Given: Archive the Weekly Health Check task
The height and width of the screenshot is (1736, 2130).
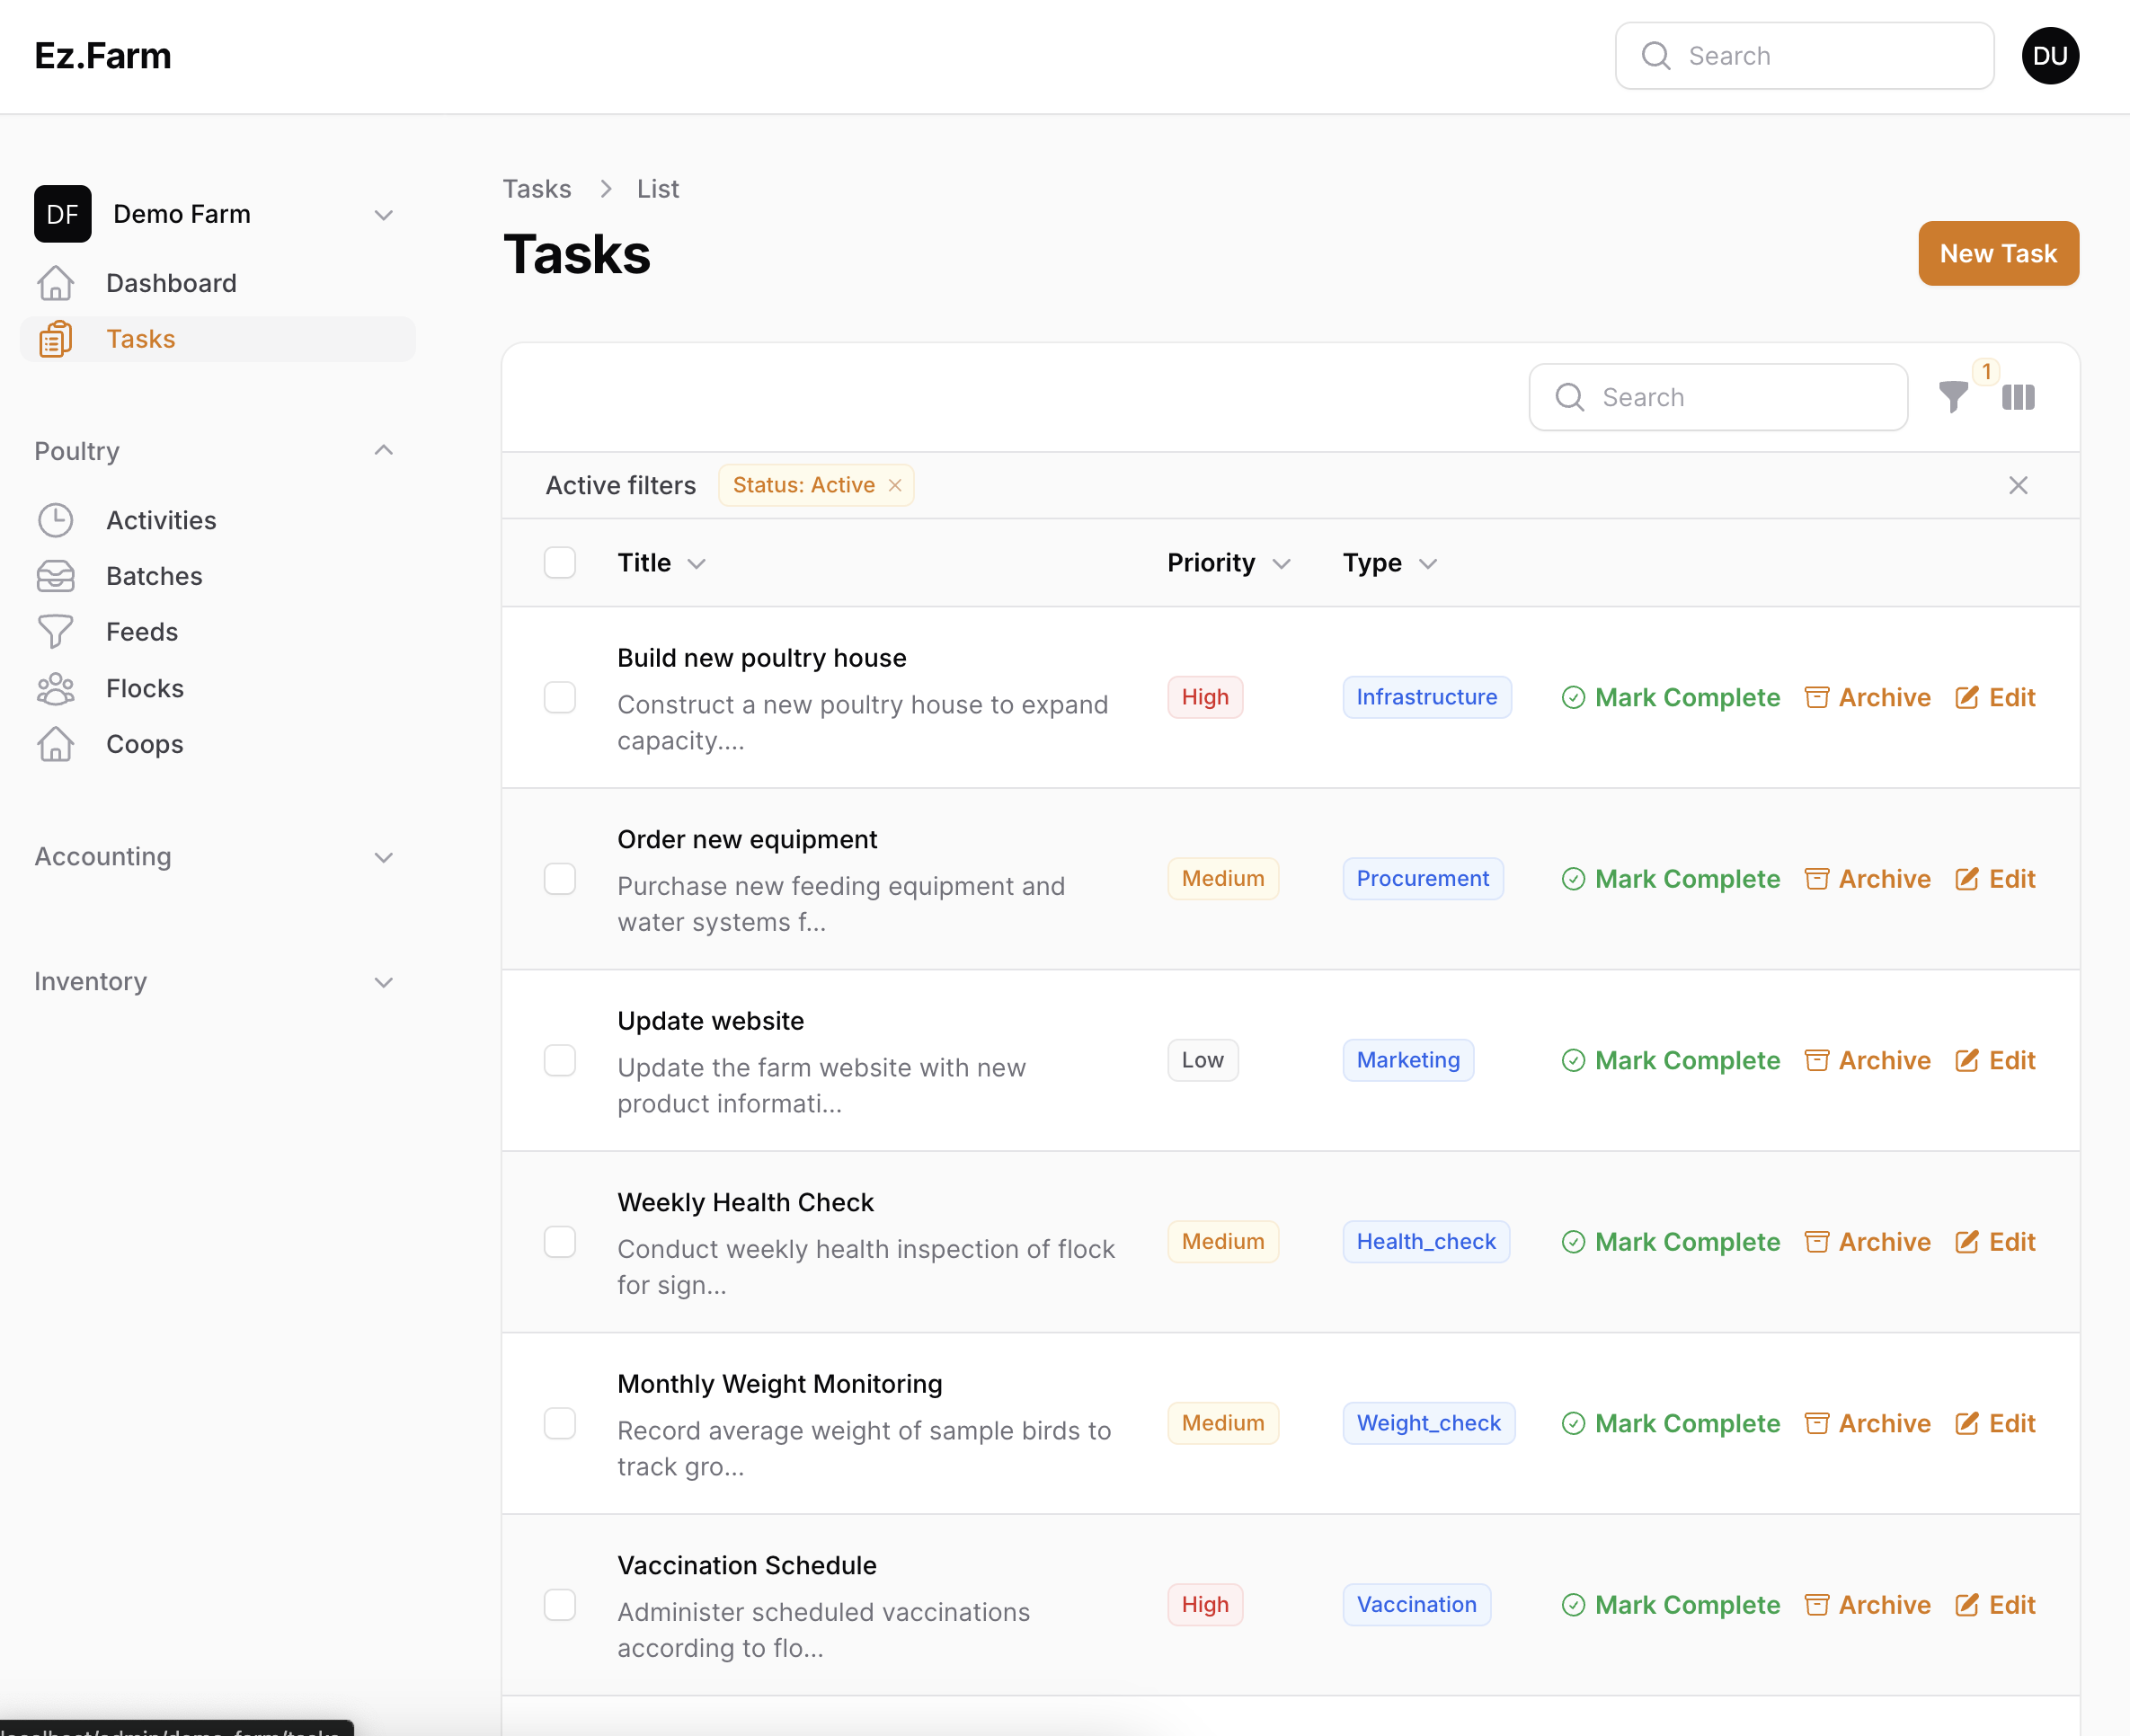Looking at the screenshot, I should click(x=1867, y=1242).
